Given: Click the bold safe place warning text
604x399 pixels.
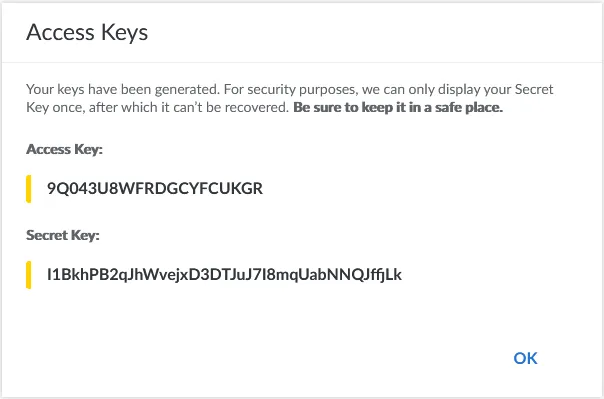Looking at the screenshot, I should [398, 107].
